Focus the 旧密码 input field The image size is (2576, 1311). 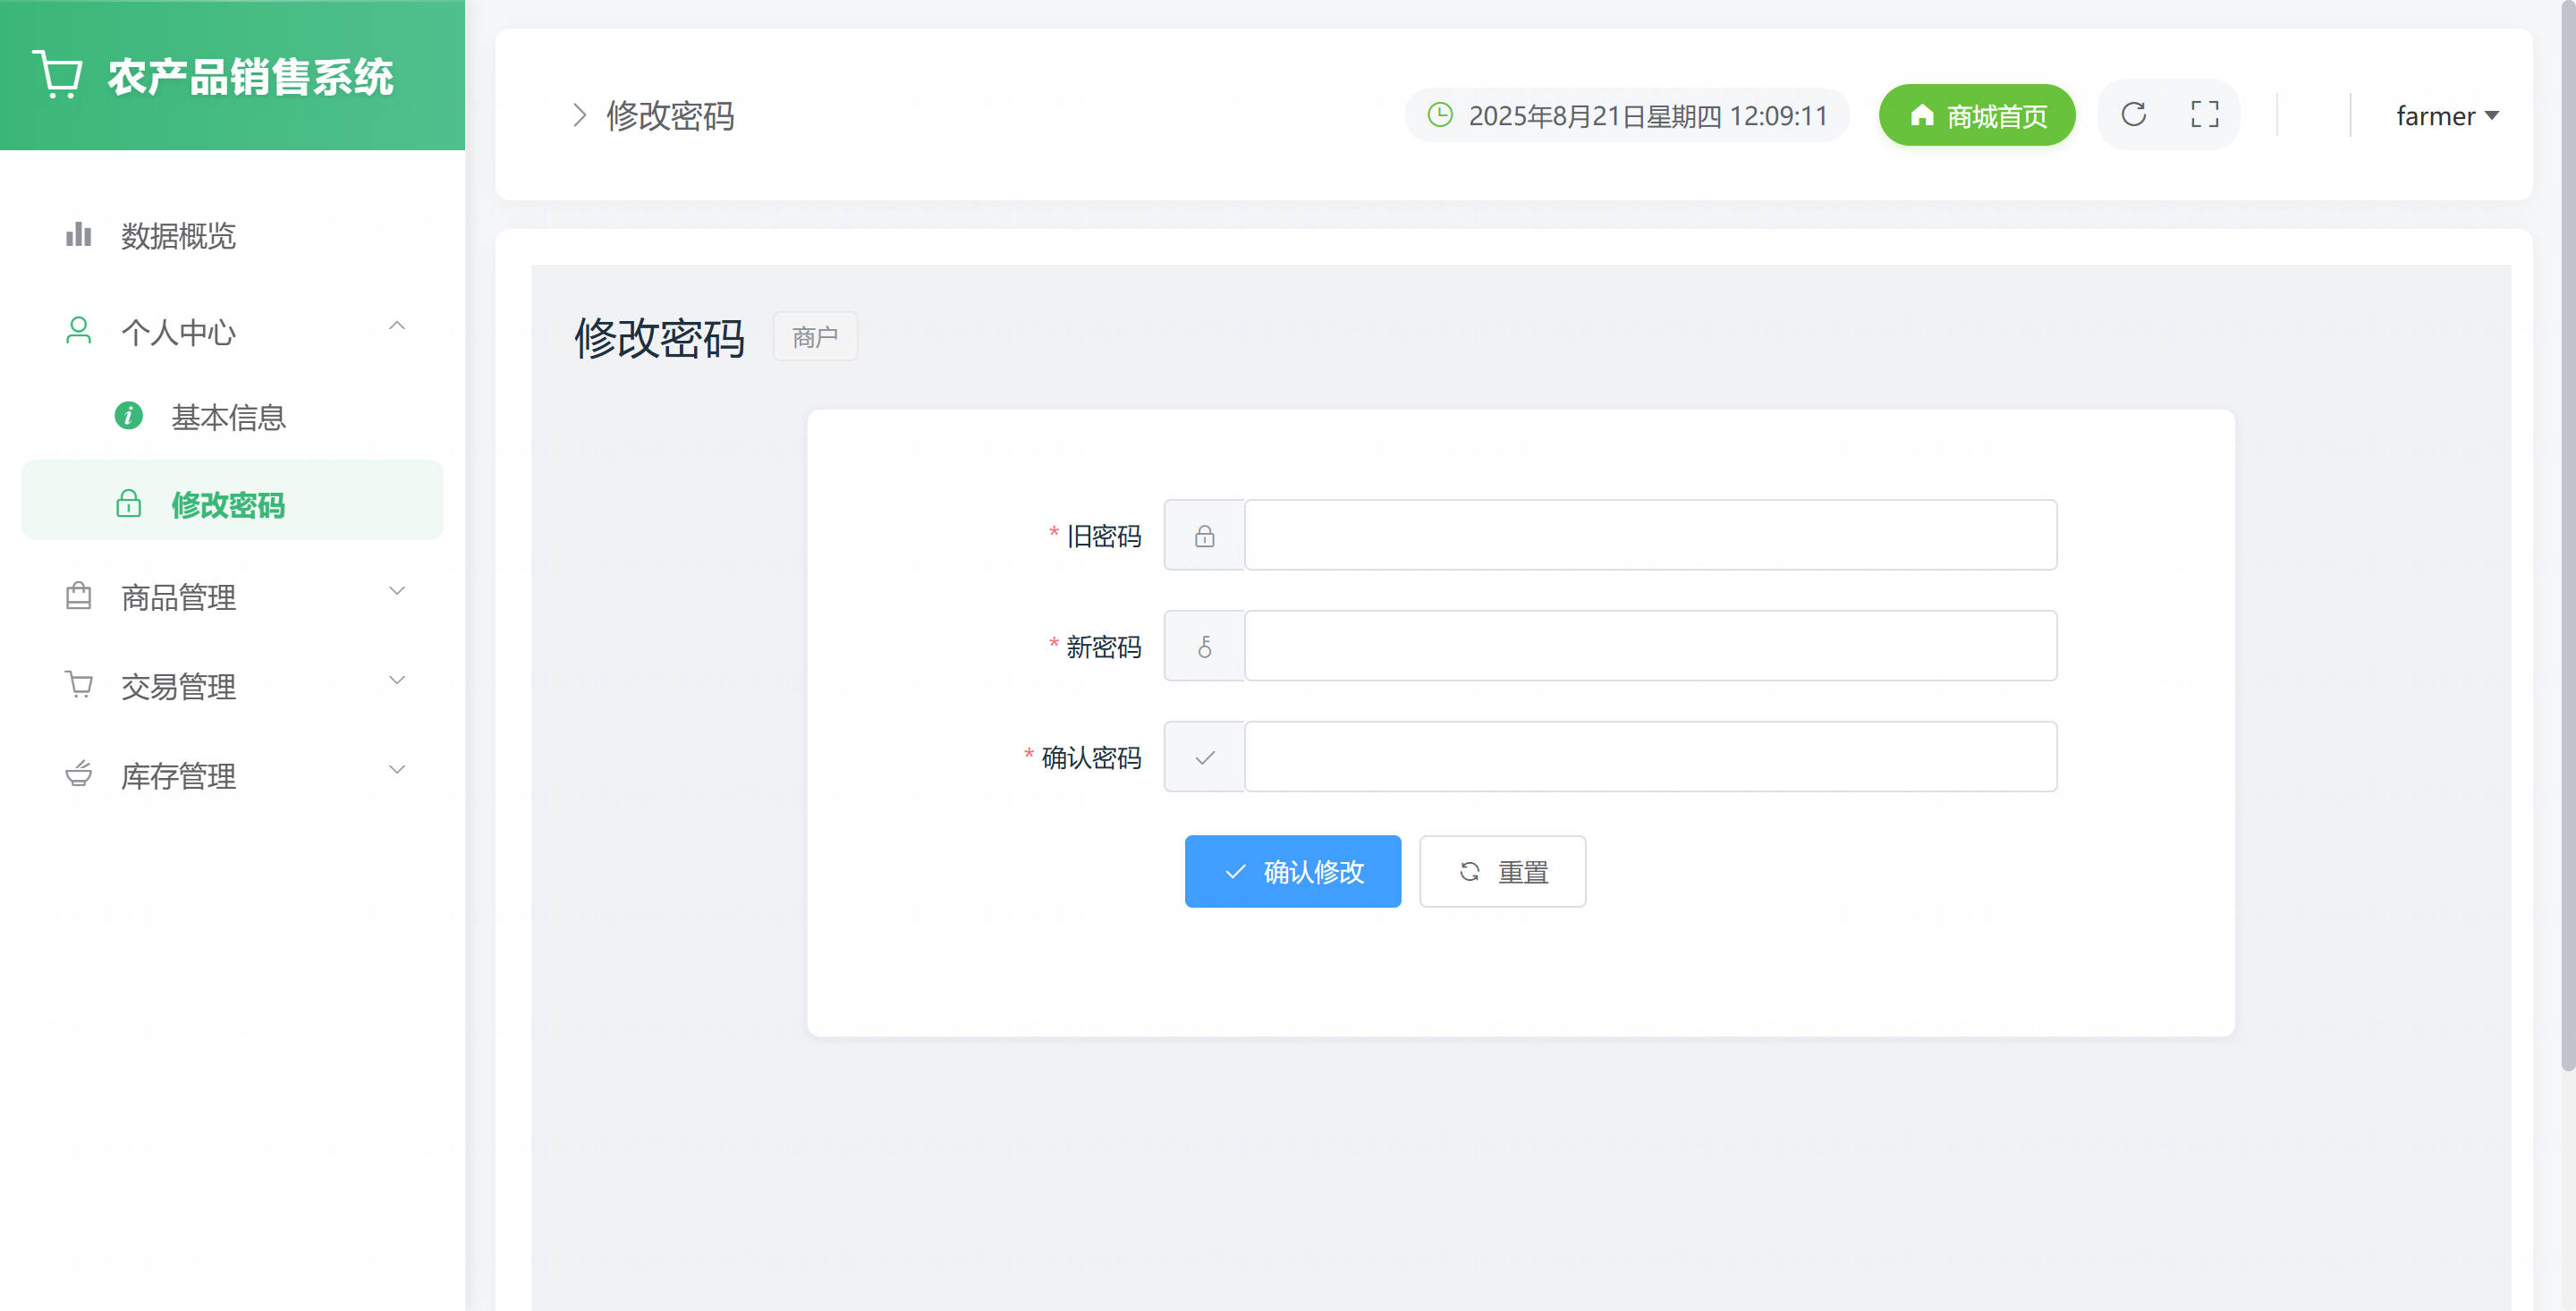click(1650, 535)
